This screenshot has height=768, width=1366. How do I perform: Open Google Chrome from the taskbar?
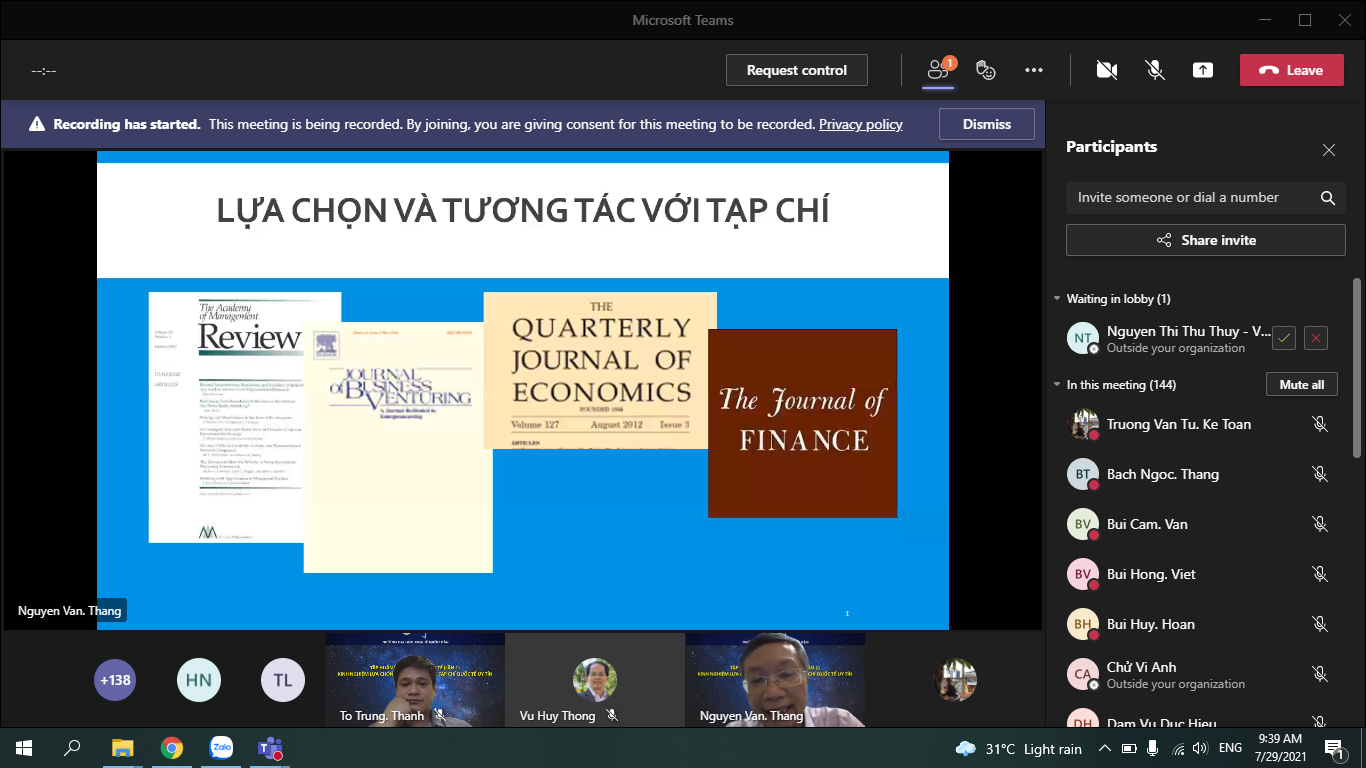coord(172,748)
